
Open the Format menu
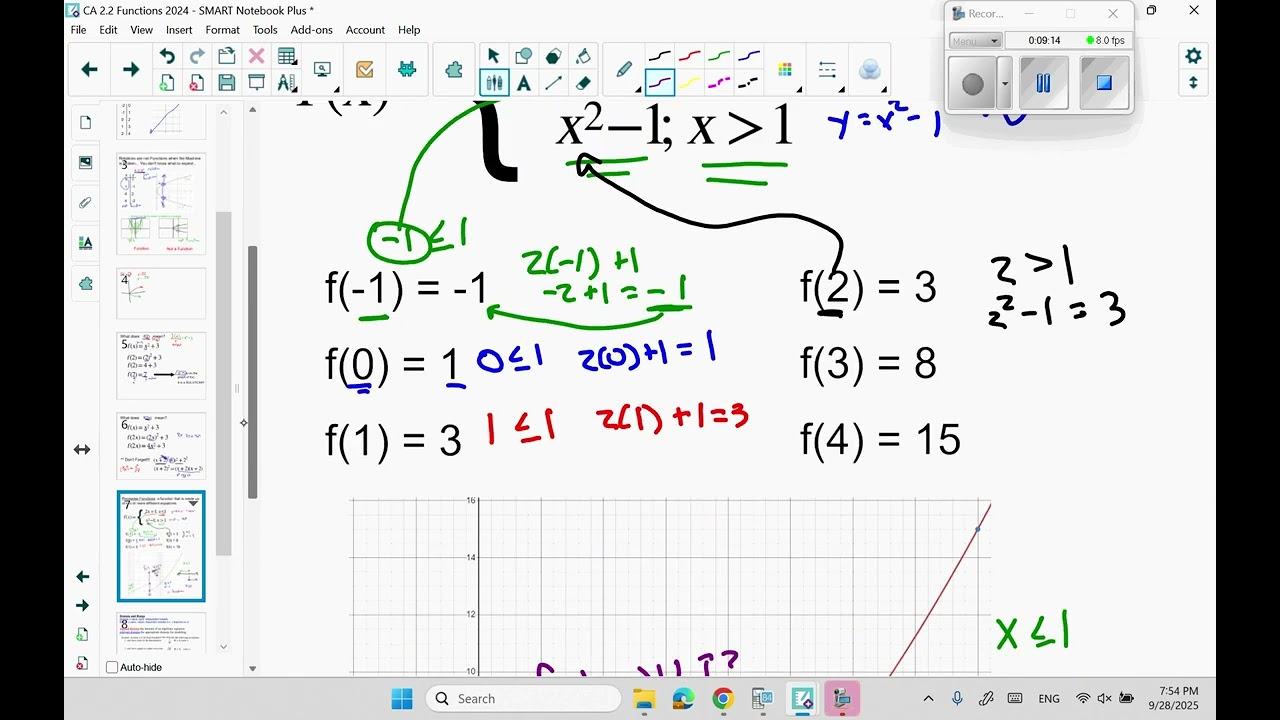coord(222,30)
